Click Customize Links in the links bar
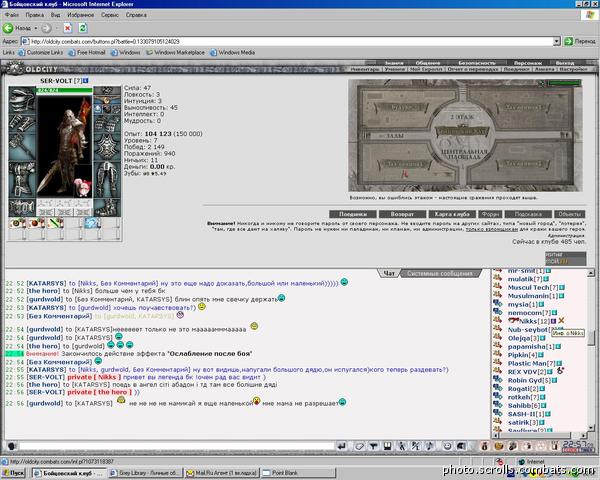The height and width of the screenshot is (480, 600). point(41,52)
